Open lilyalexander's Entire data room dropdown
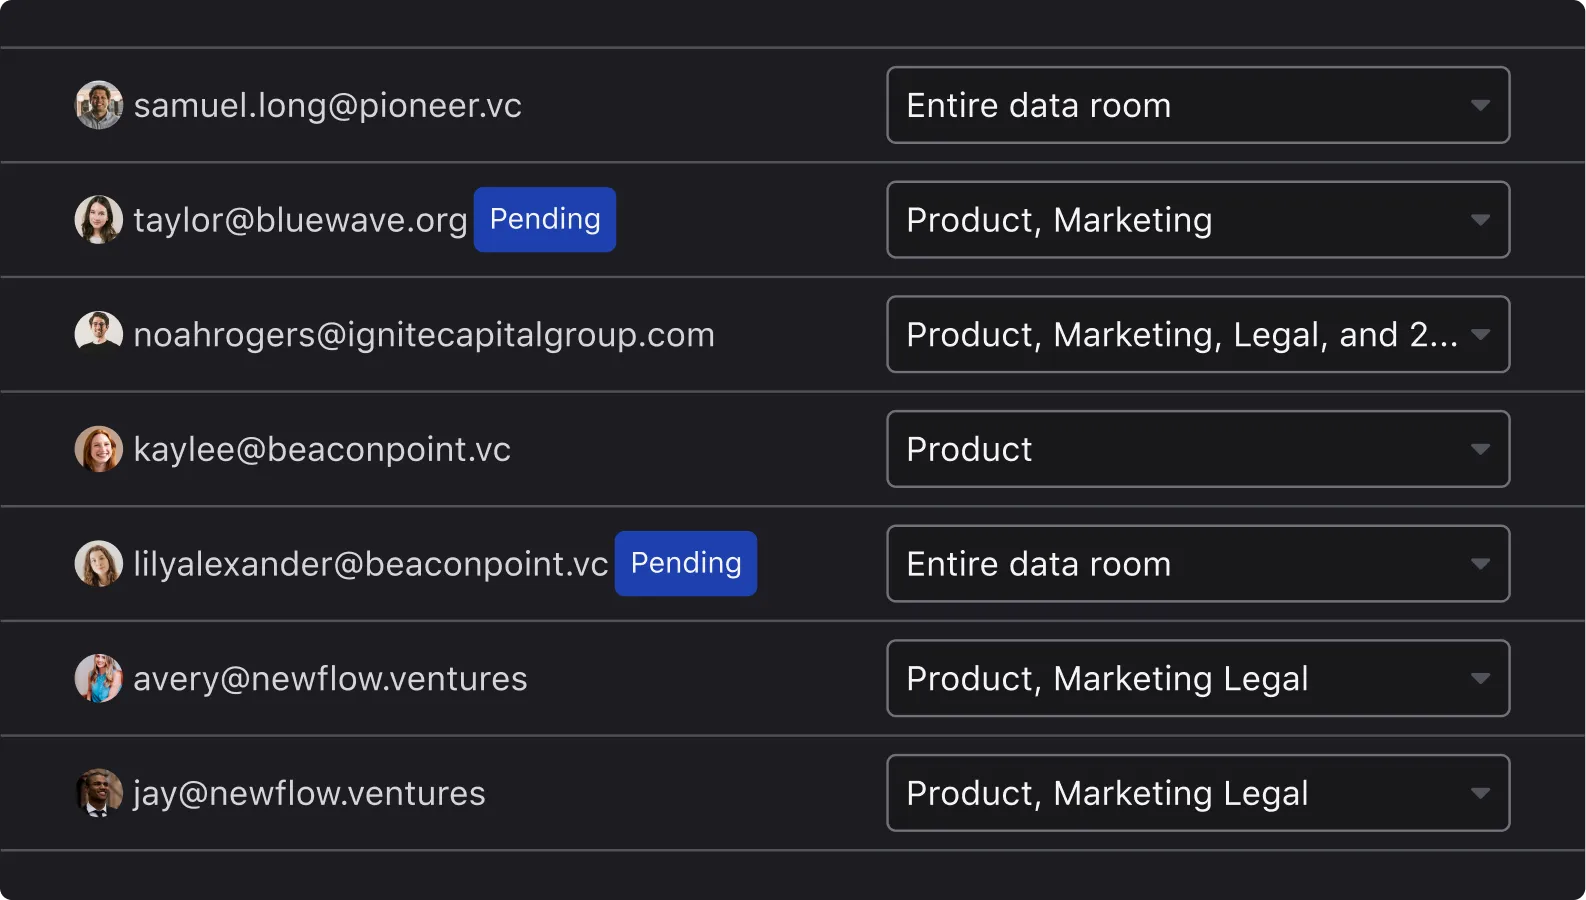The height and width of the screenshot is (900, 1586). point(1197,564)
